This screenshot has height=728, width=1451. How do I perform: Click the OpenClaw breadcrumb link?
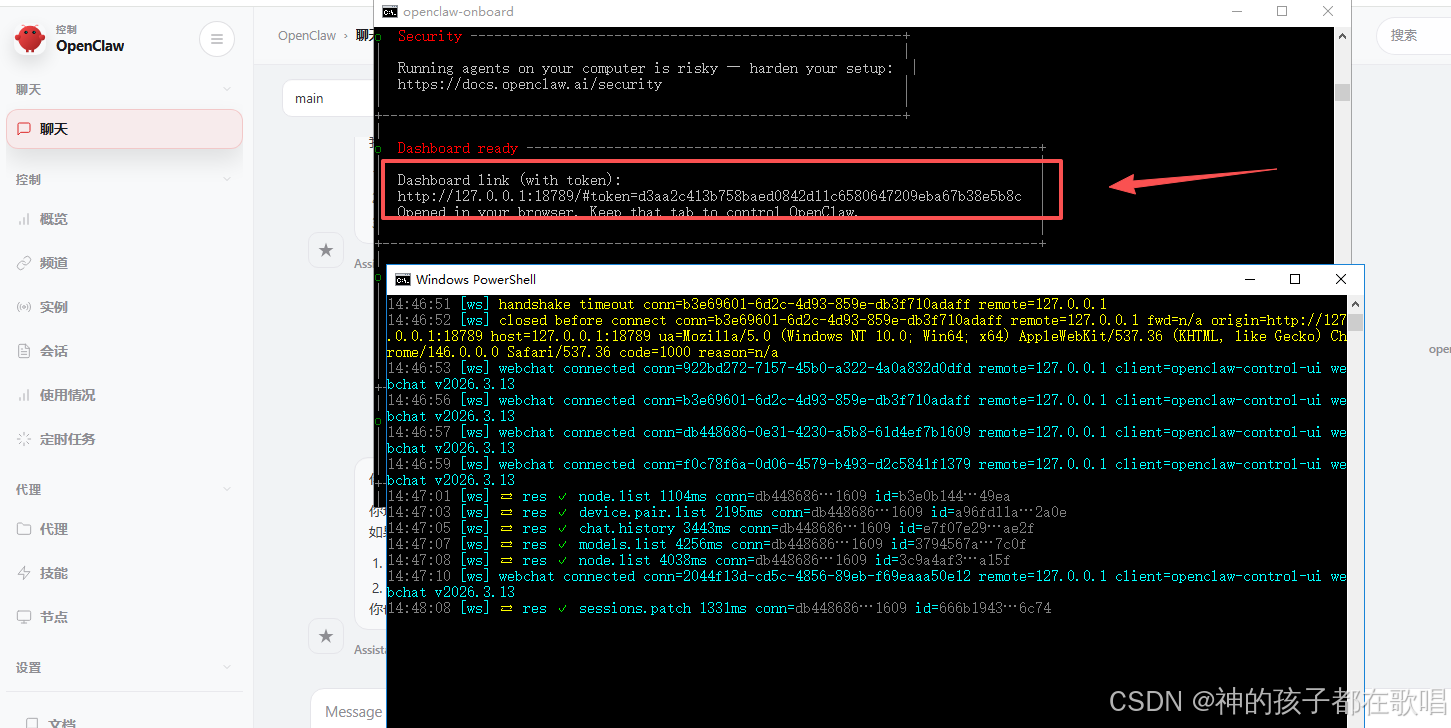point(307,35)
